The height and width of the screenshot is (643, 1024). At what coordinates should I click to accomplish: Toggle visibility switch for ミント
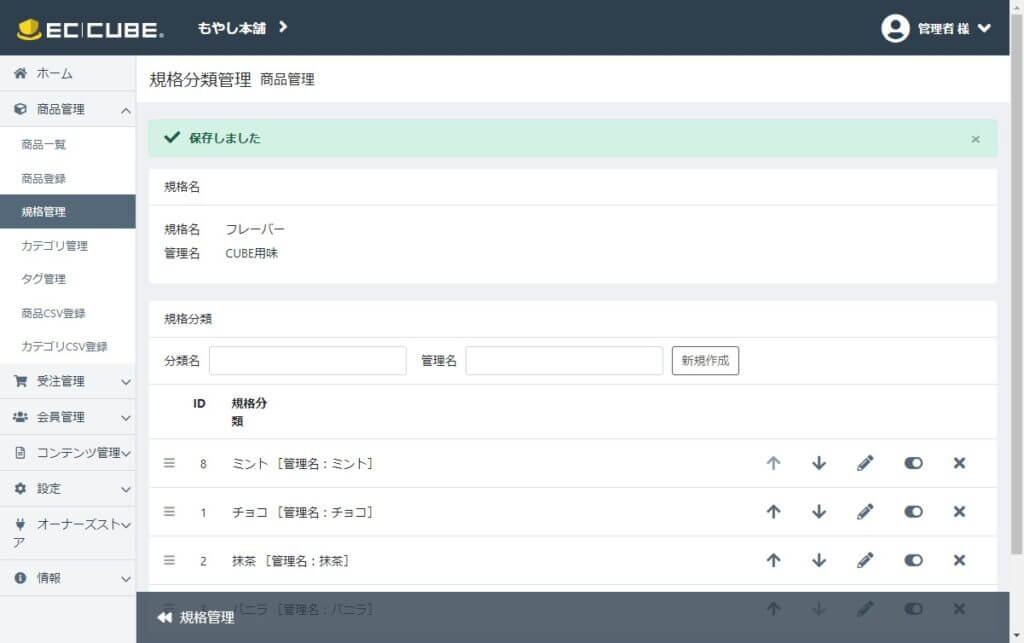tap(913, 463)
